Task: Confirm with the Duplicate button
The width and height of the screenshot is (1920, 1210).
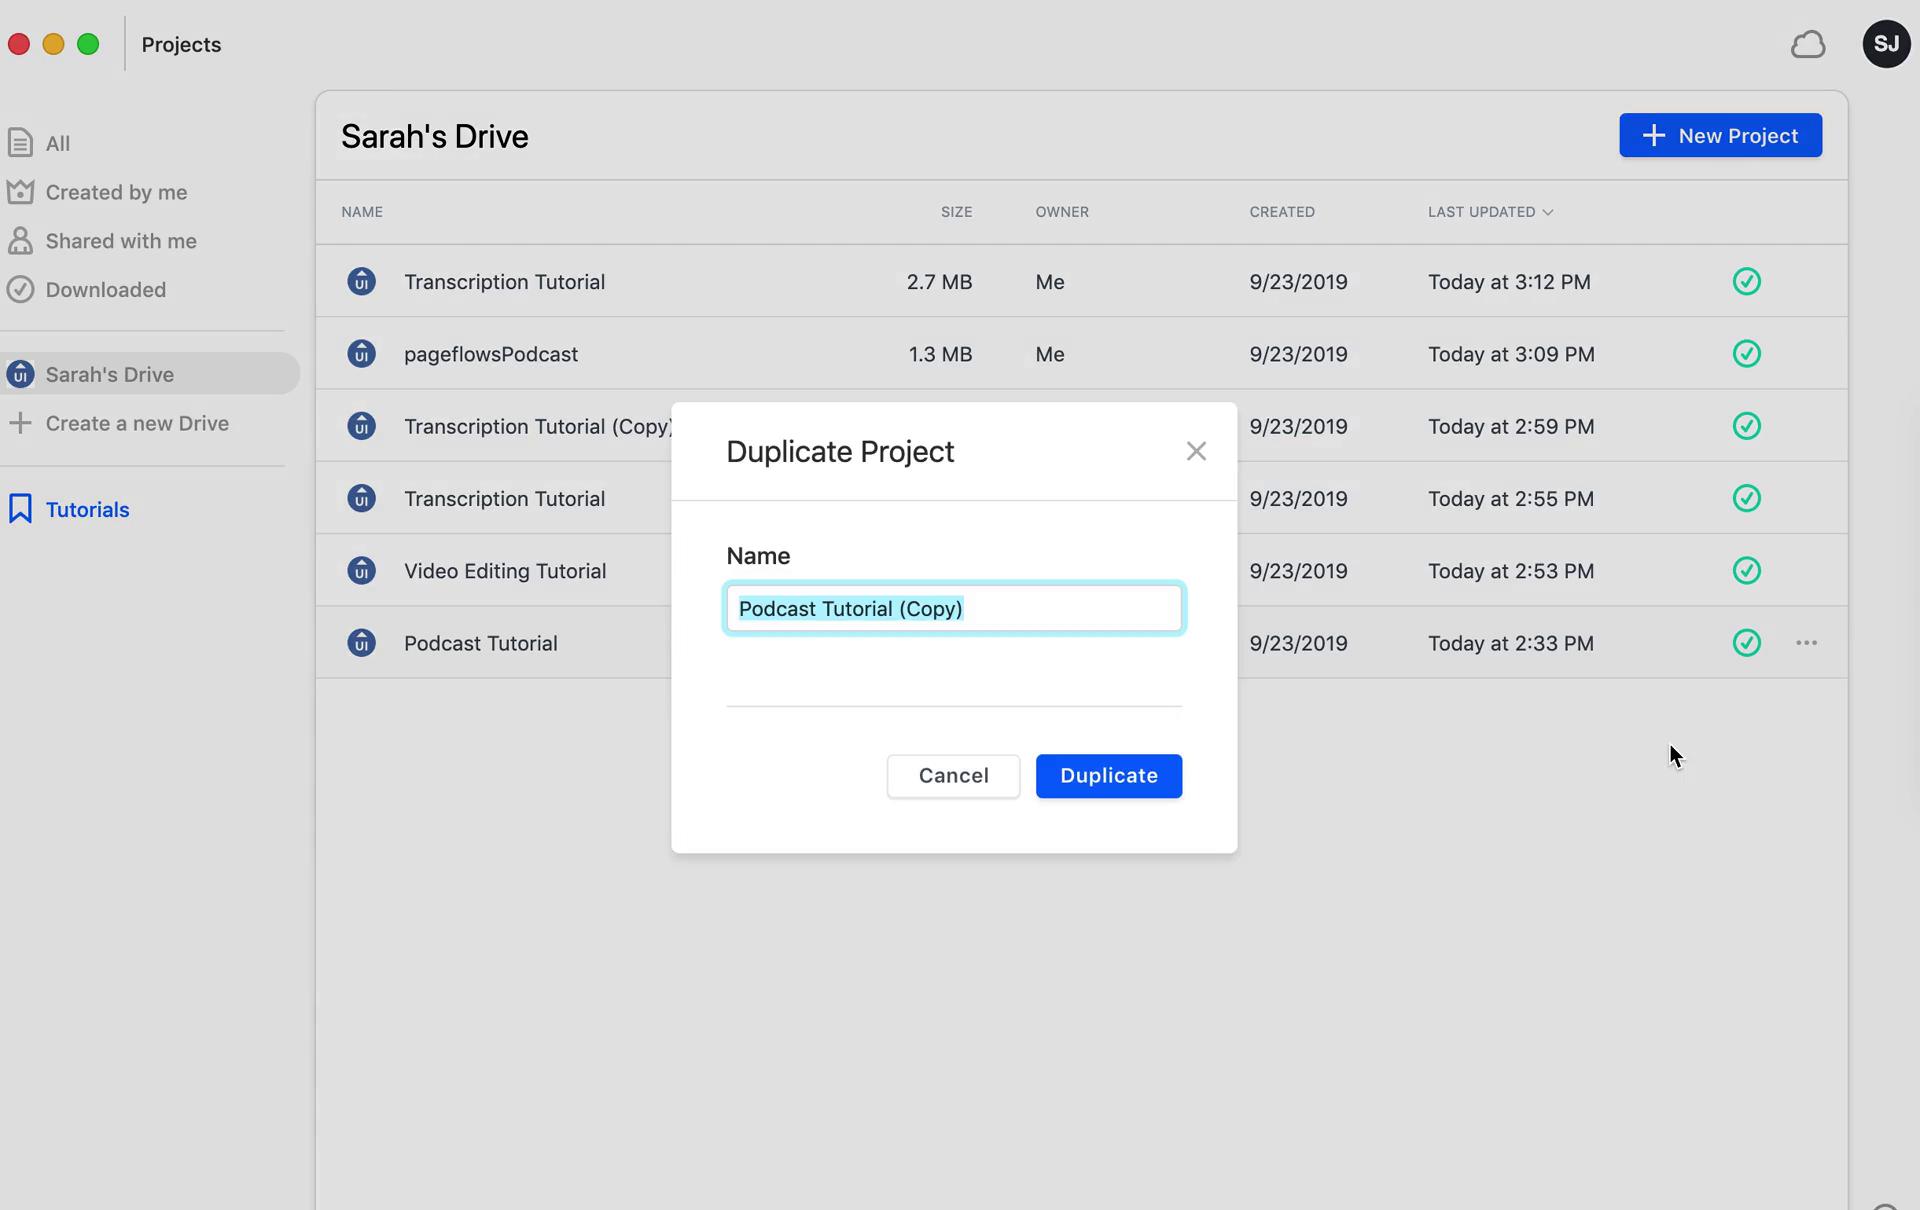Action: pyautogui.click(x=1108, y=776)
